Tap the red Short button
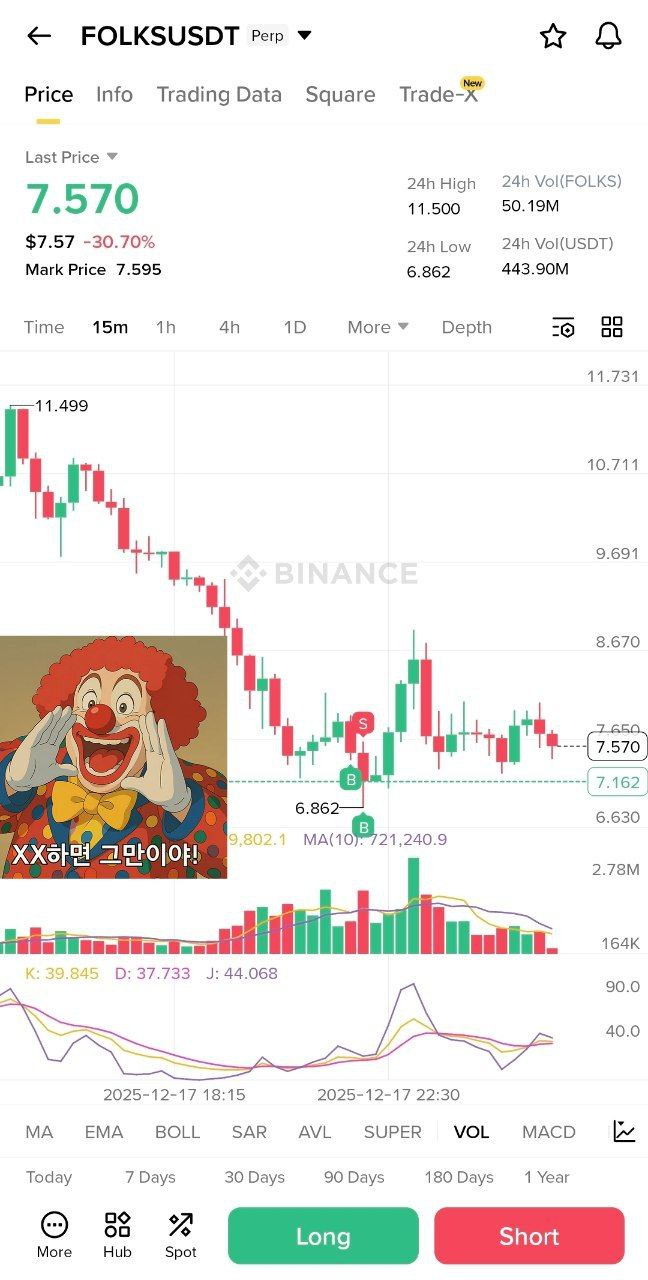 pyautogui.click(x=529, y=1236)
